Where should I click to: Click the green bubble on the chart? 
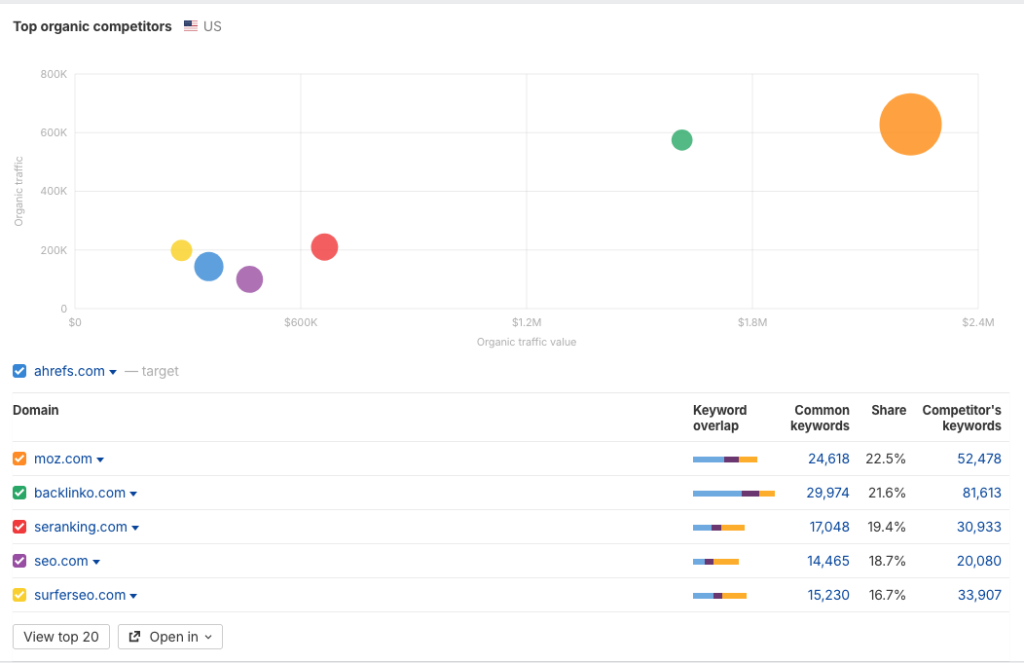point(682,140)
